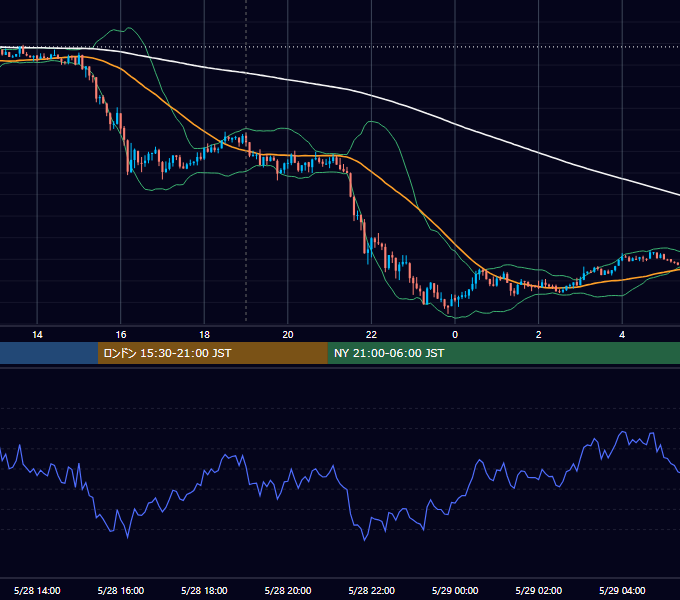Click the 22 hour label on price chart axis
This screenshot has height=600, width=680.
371,335
